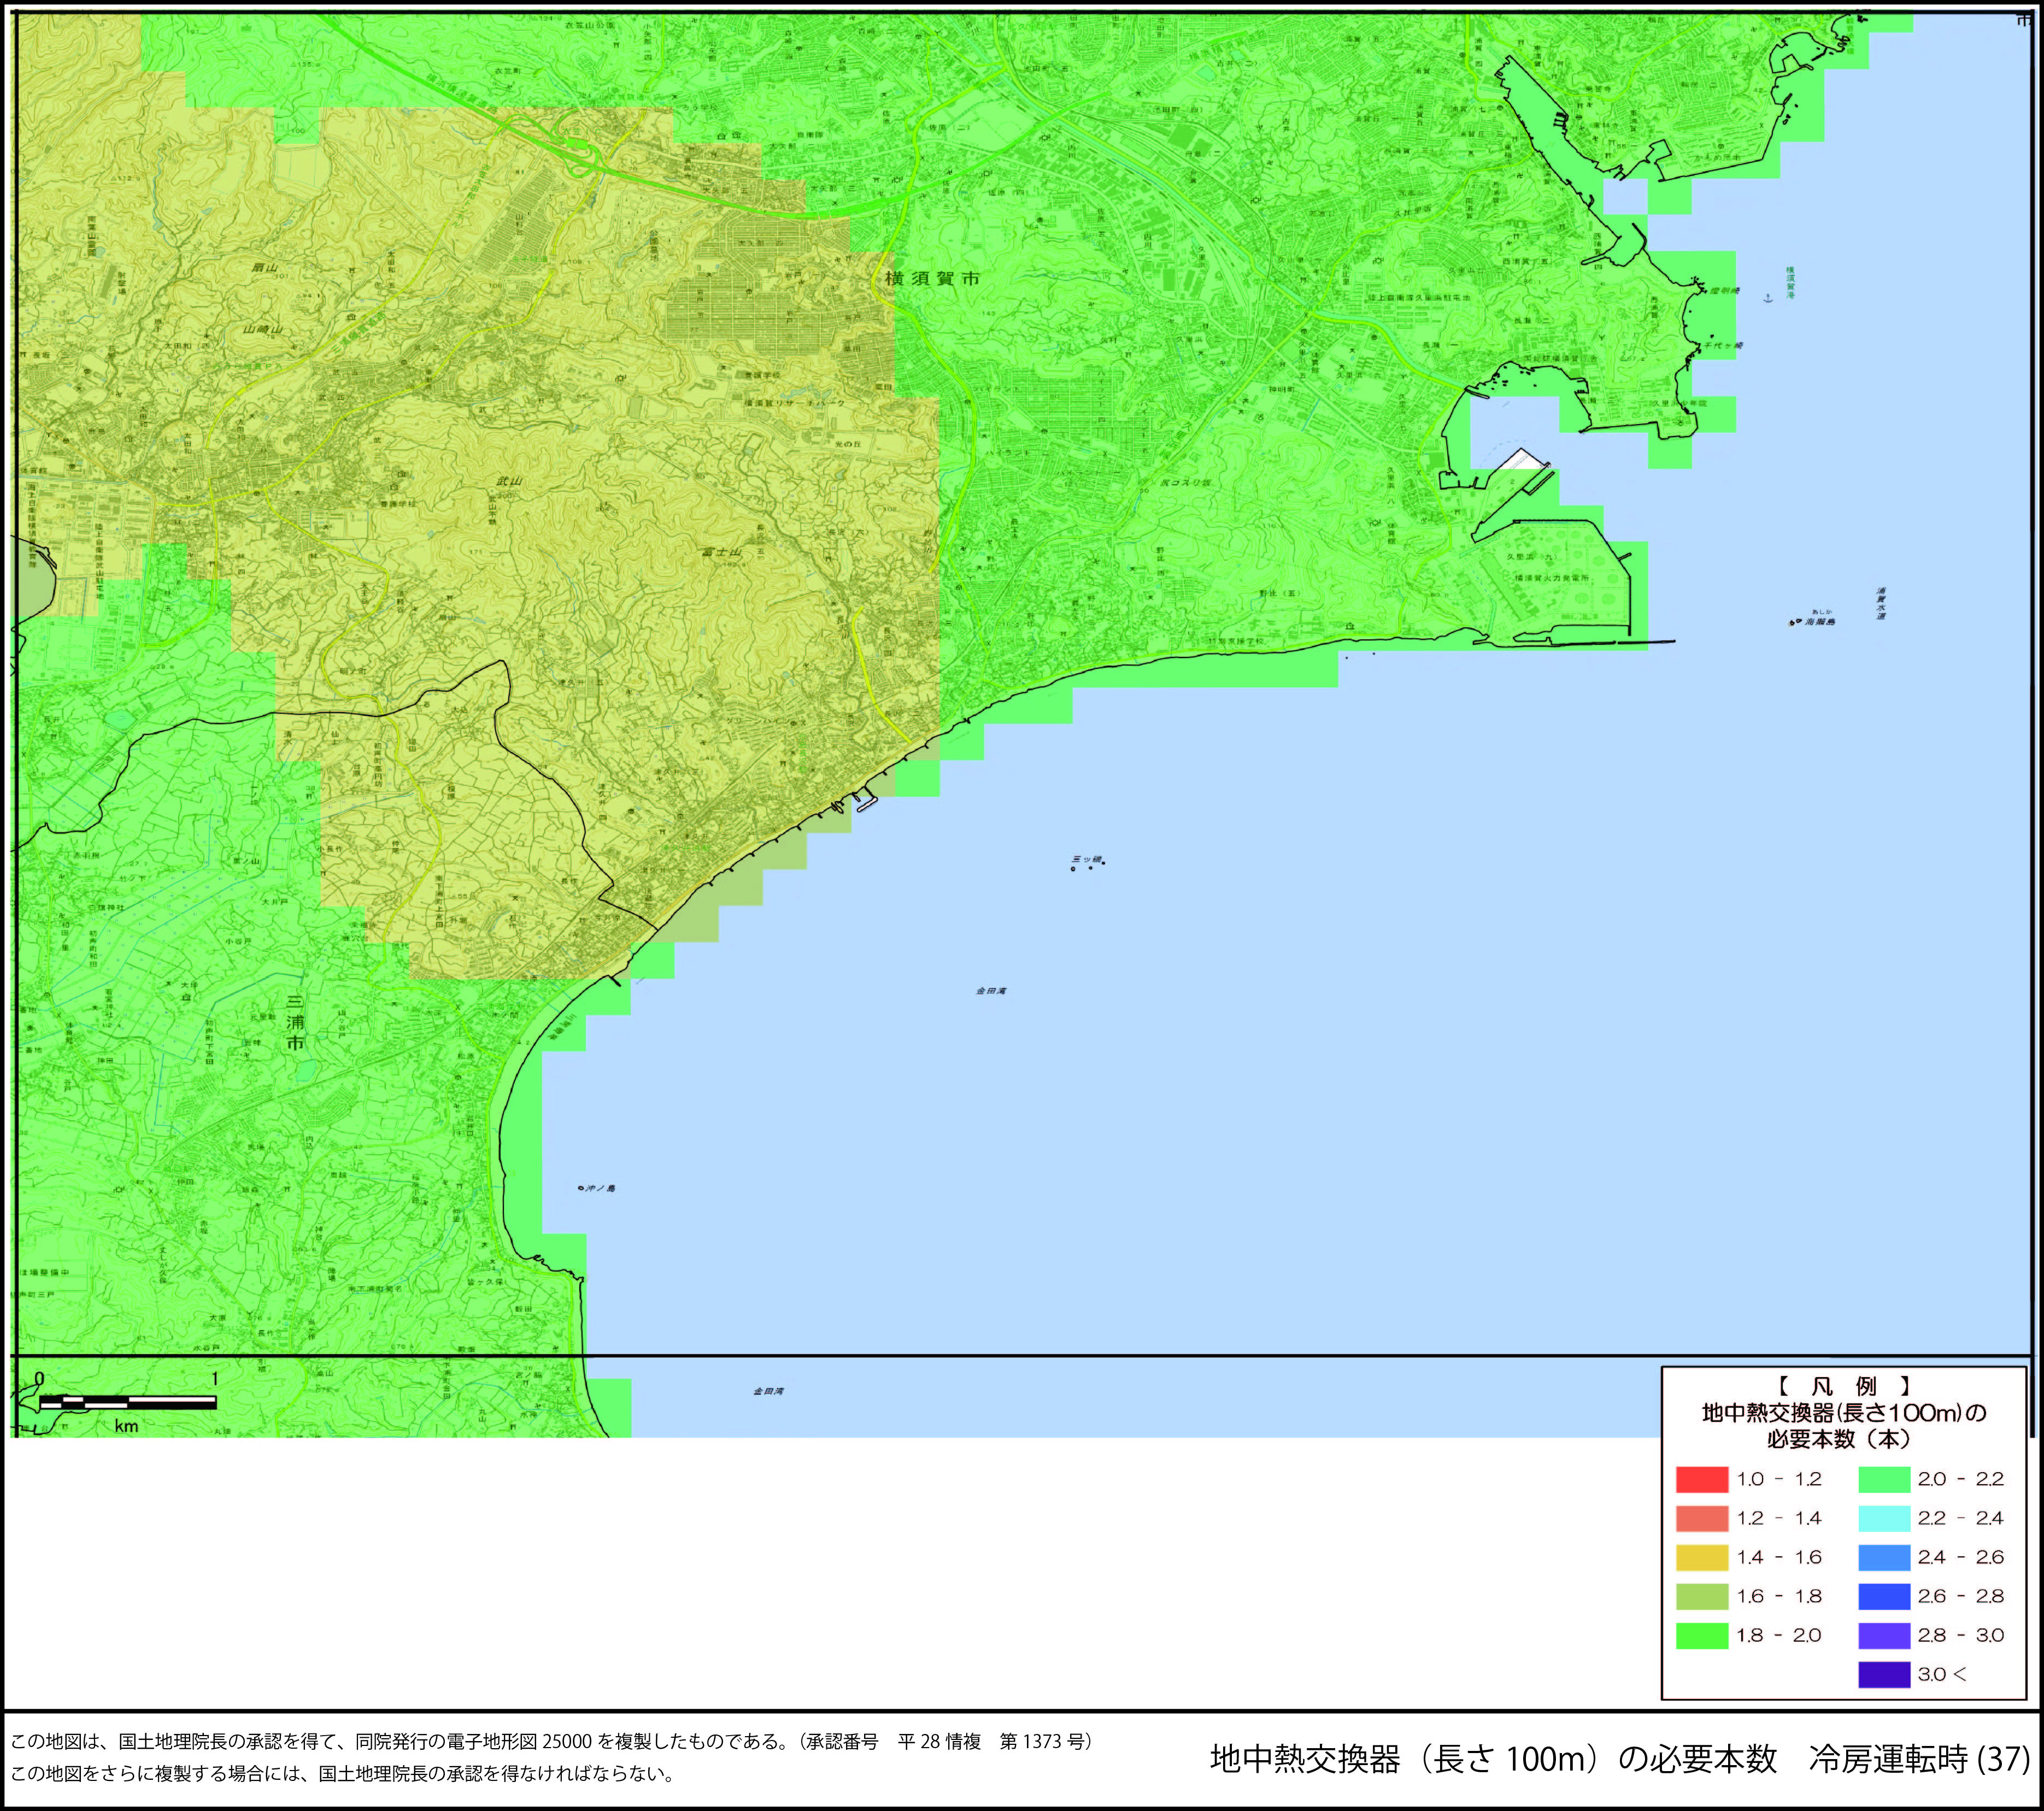
Task: Click the olive 1.6 - 1.8 legend swatch
Action: (1702, 1596)
